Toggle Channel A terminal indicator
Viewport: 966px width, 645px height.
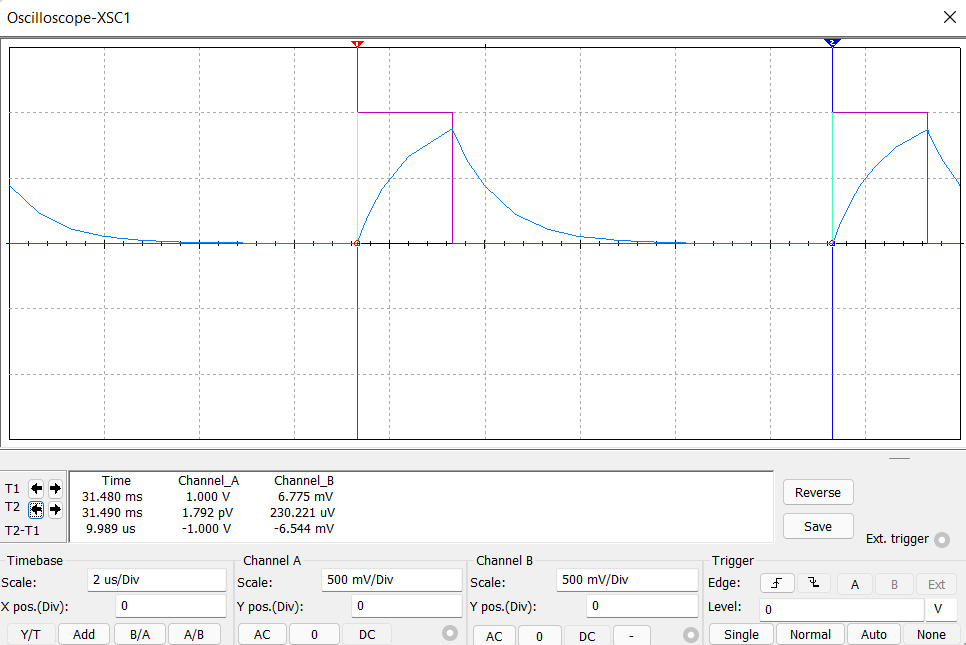(450, 633)
